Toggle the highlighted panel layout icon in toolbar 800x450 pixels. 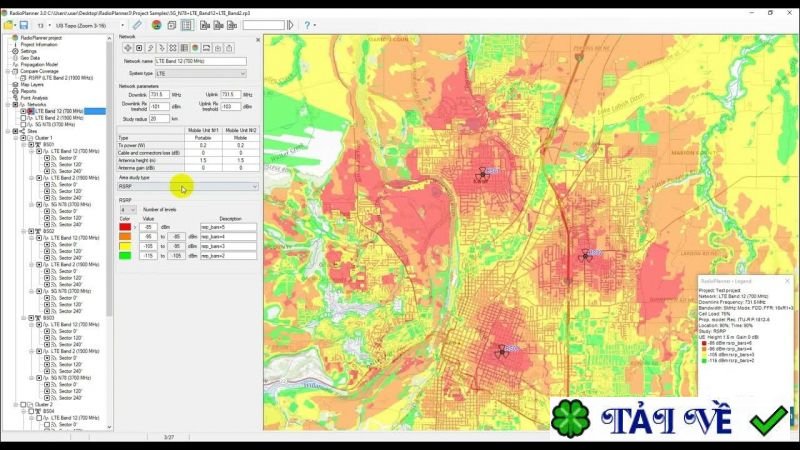tap(187, 25)
